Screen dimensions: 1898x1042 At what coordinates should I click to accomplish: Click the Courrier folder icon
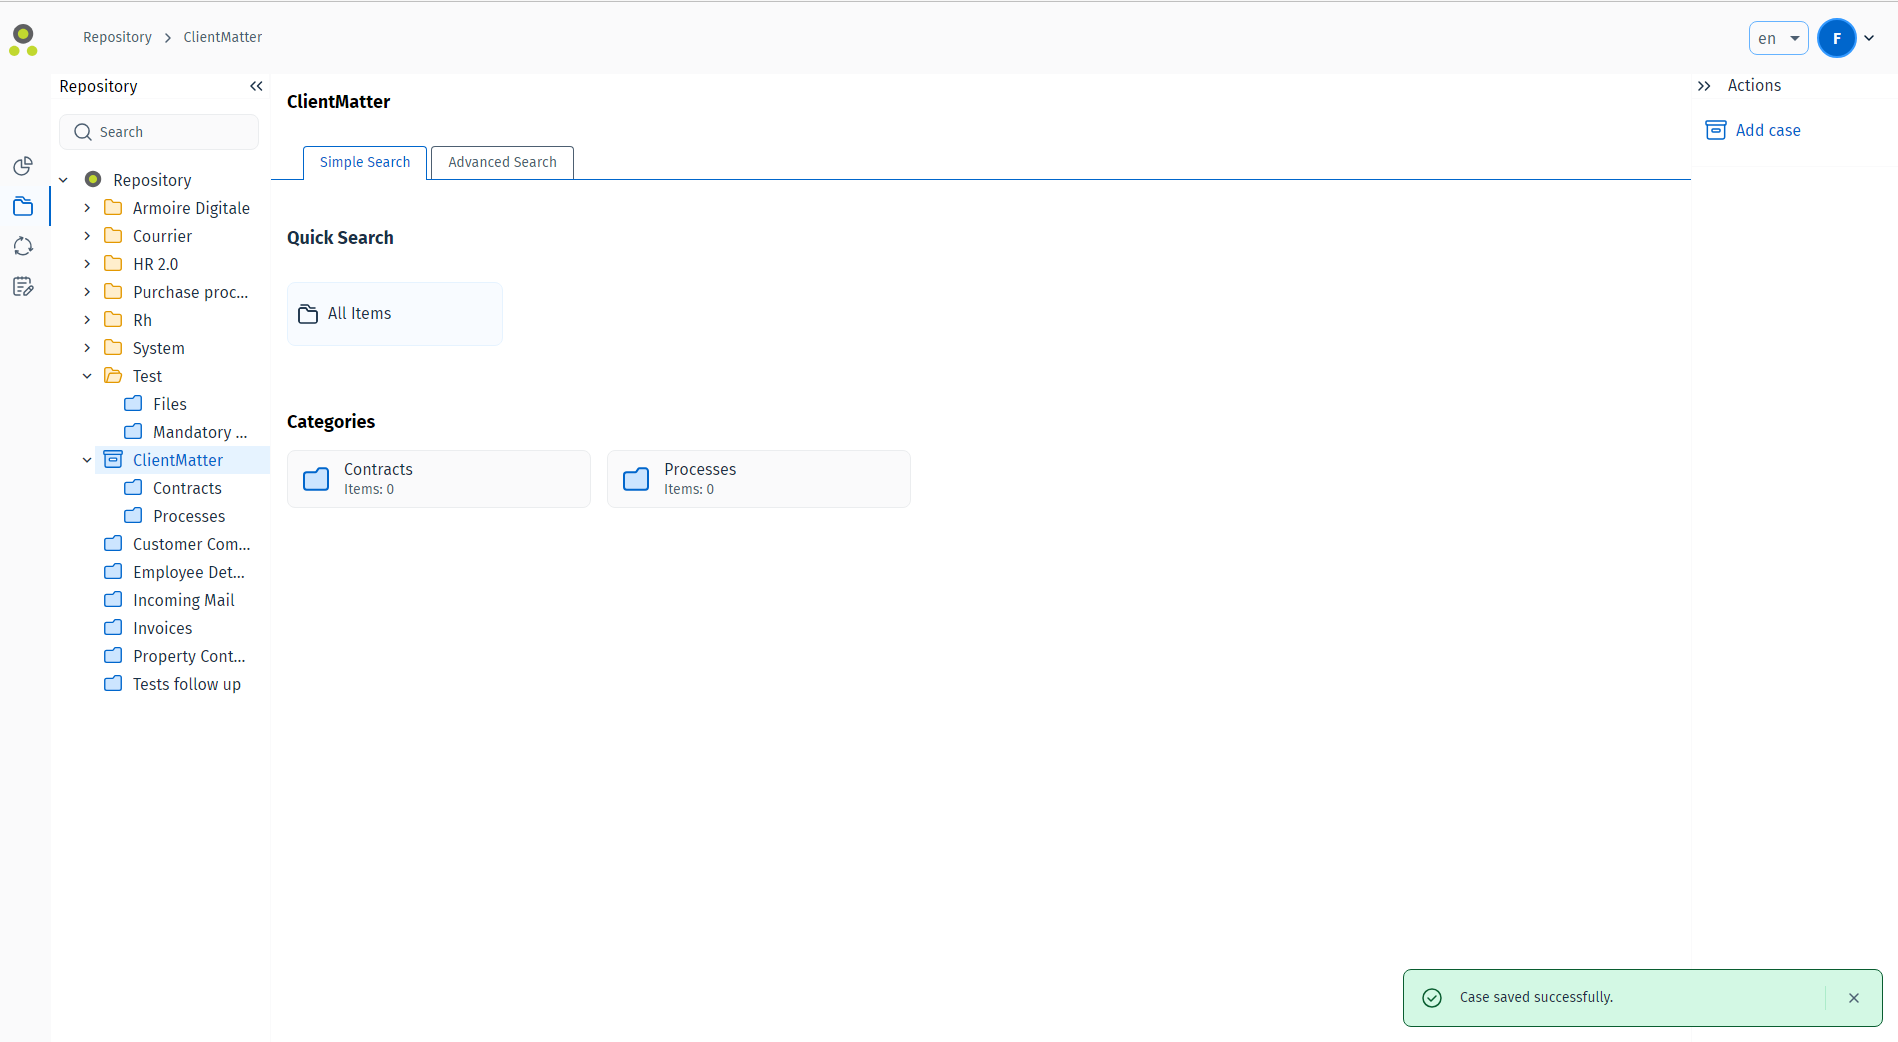click(113, 235)
